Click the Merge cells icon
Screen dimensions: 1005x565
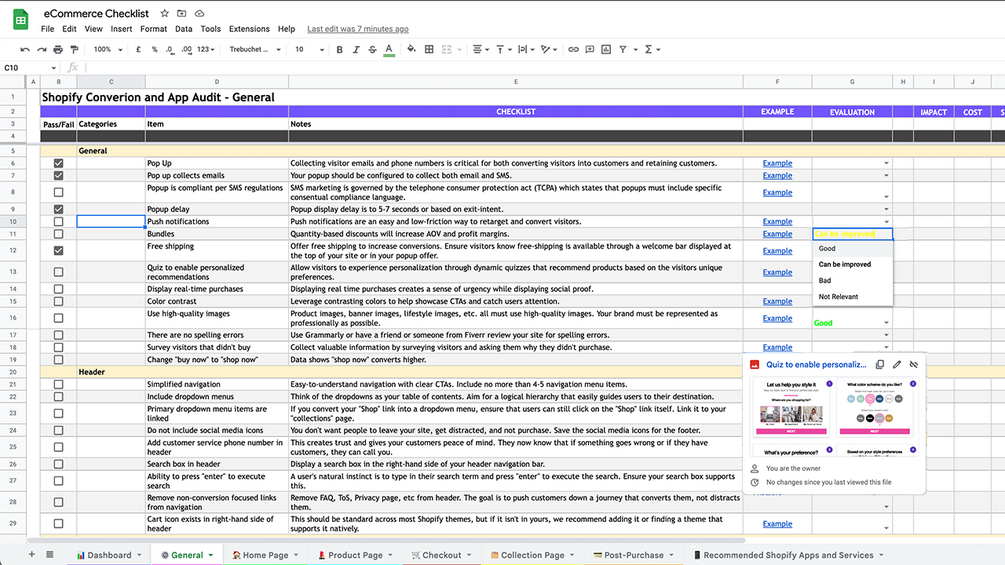[447, 49]
